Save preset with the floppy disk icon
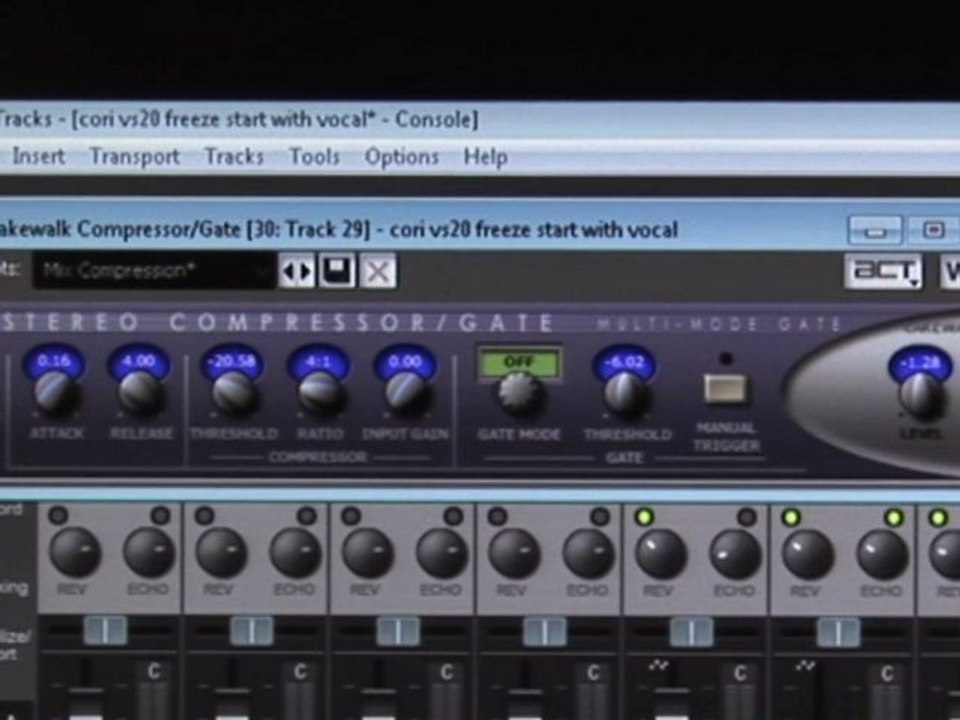The image size is (960, 720). (337, 271)
